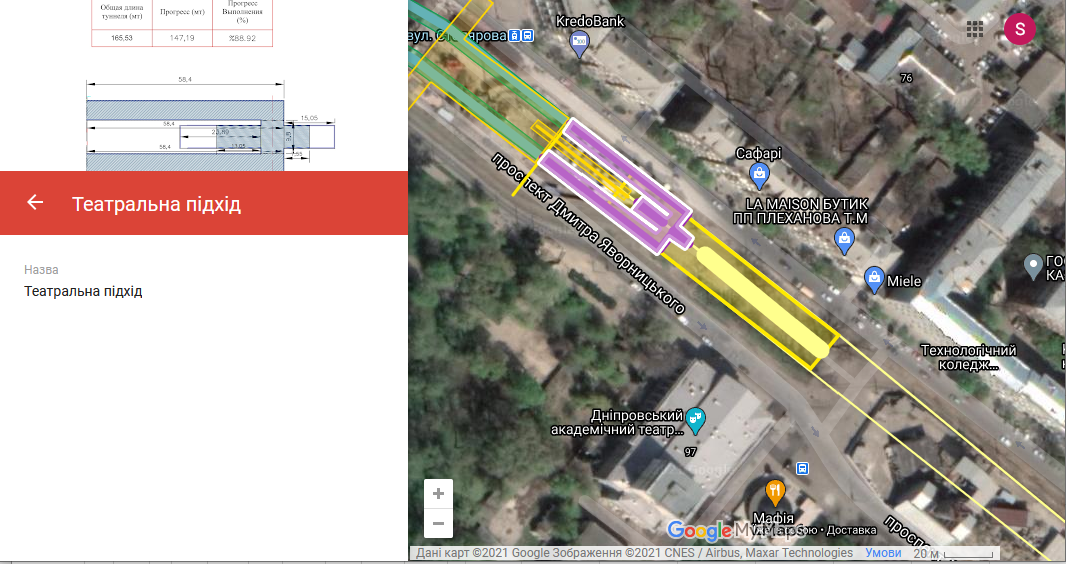Screen dimensions: 1066x564
Task: Zoom out of the map
Action: [438, 523]
